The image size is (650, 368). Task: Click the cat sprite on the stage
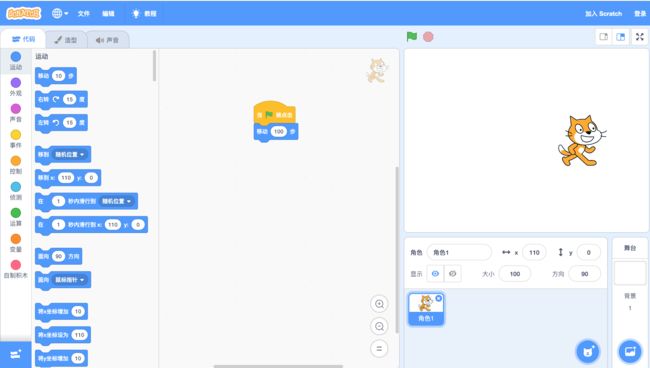[x=582, y=140]
